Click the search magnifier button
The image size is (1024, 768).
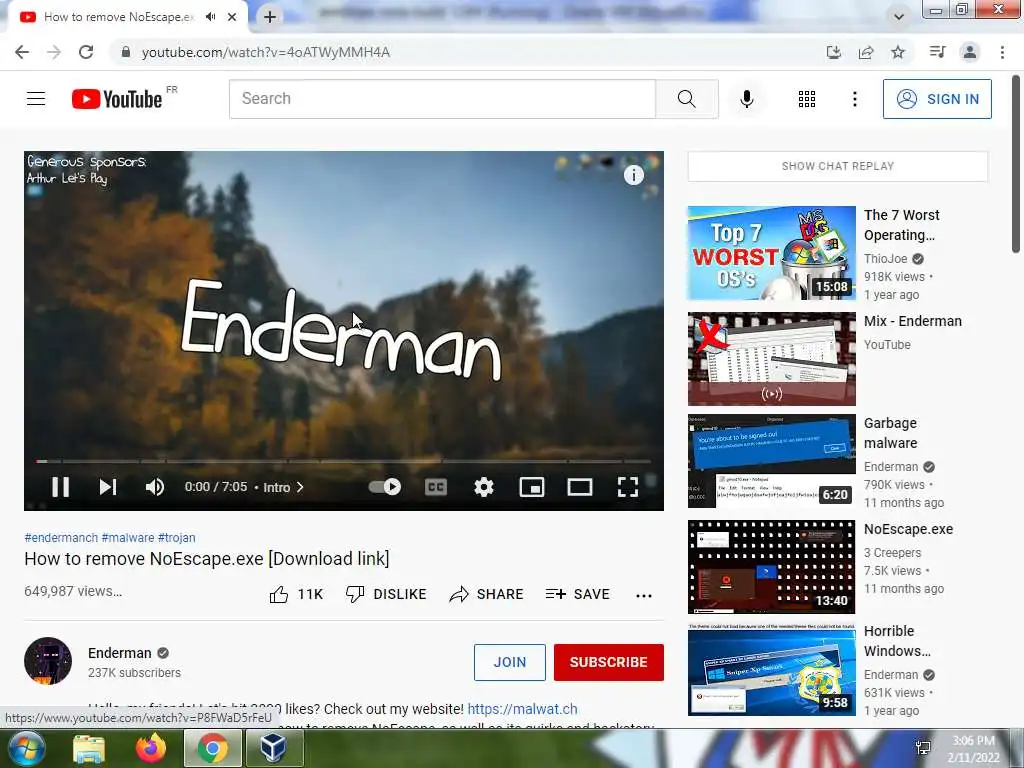(686, 99)
